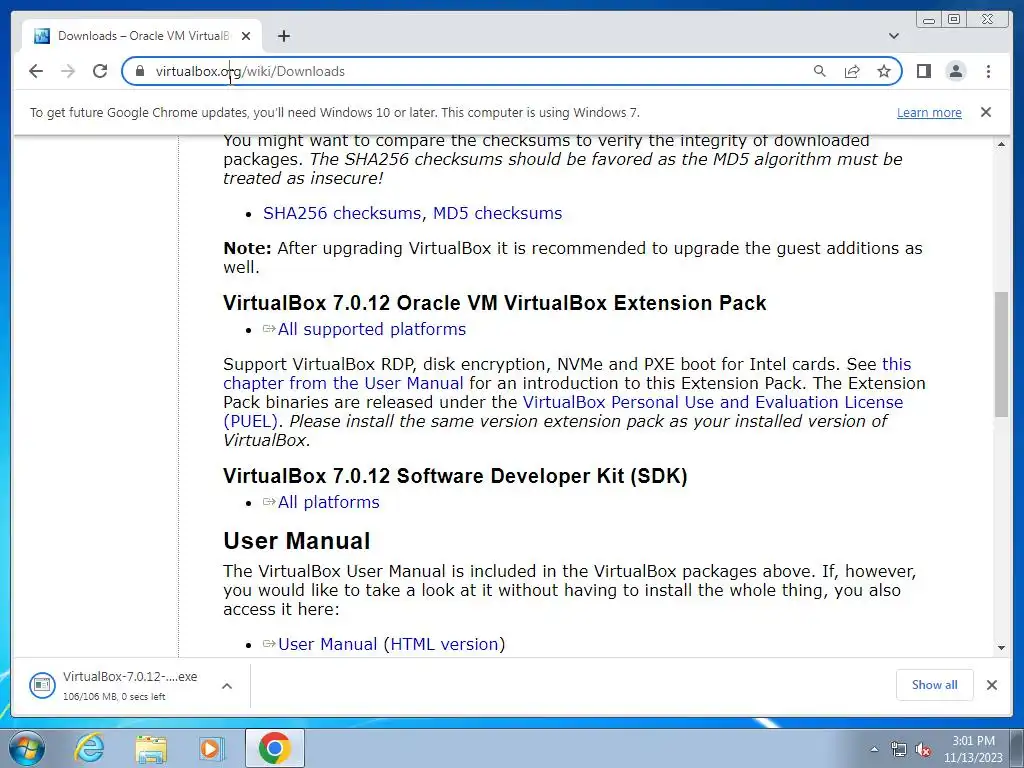Click Show all downloads button
Viewport: 1024px width, 768px height.
(x=934, y=684)
